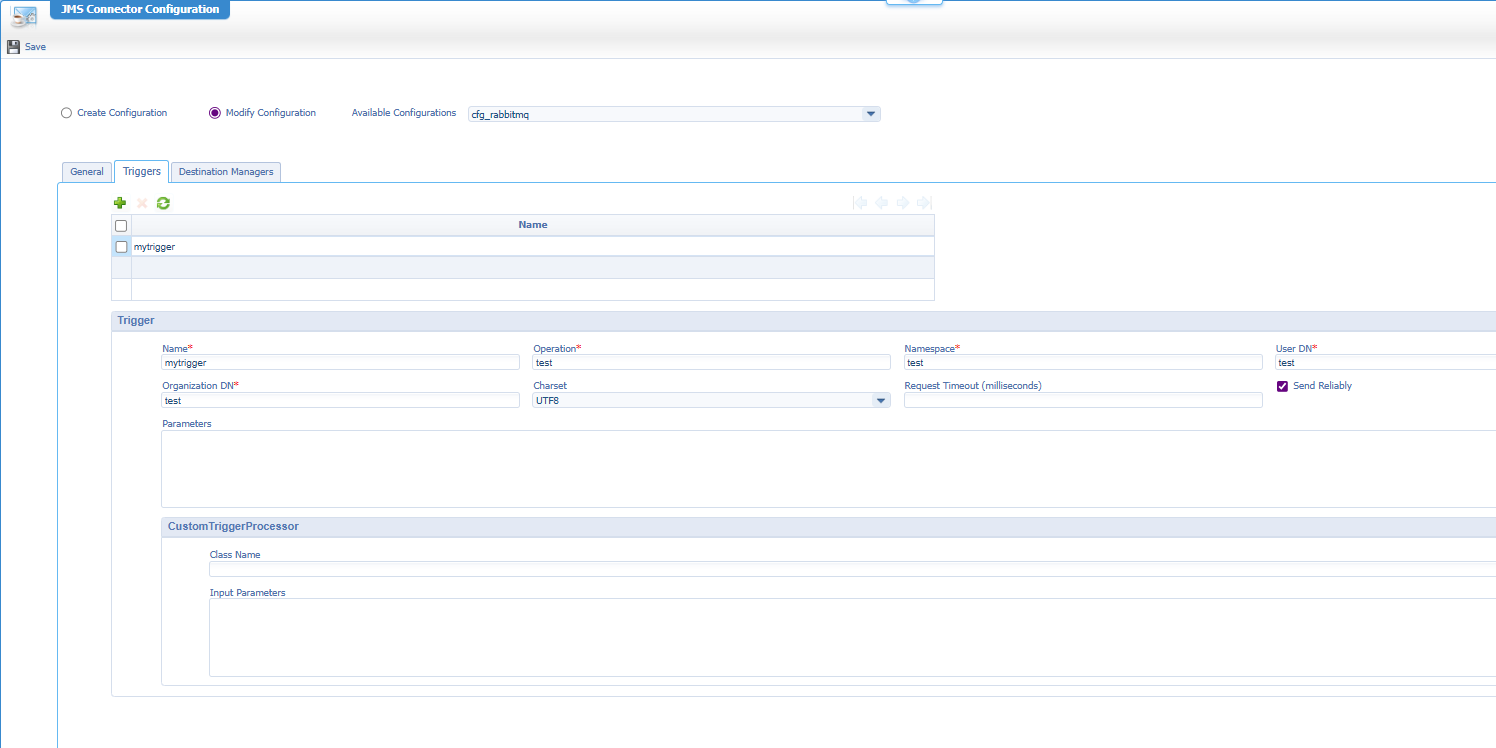This screenshot has width=1496, height=748.
Task: Open the Available Configurations dropdown
Action: tap(870, 113)
